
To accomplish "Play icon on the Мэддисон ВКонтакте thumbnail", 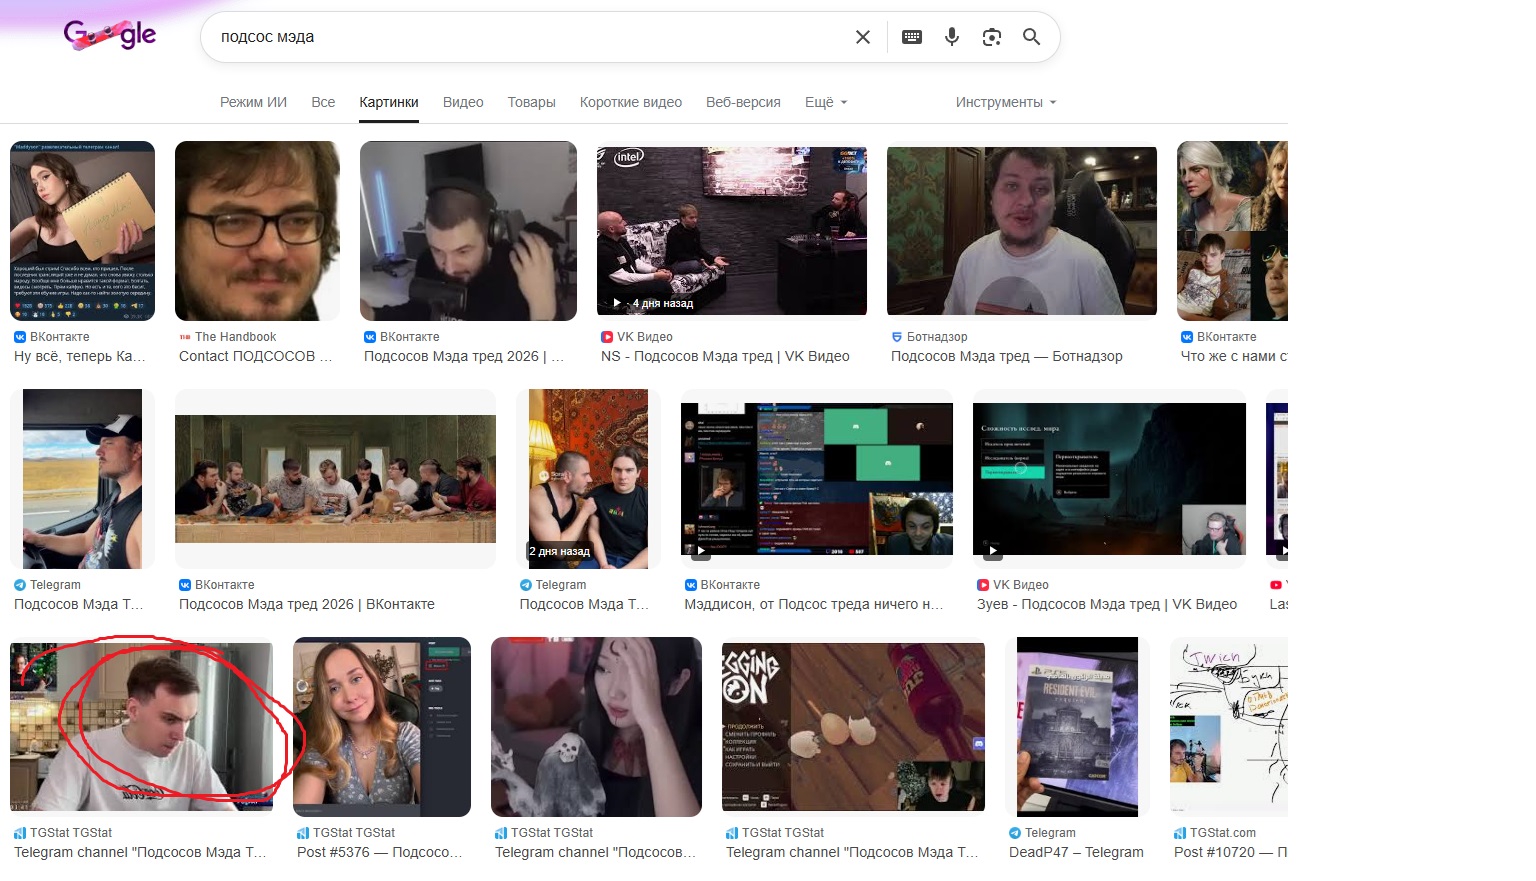I will click(701, 550).
